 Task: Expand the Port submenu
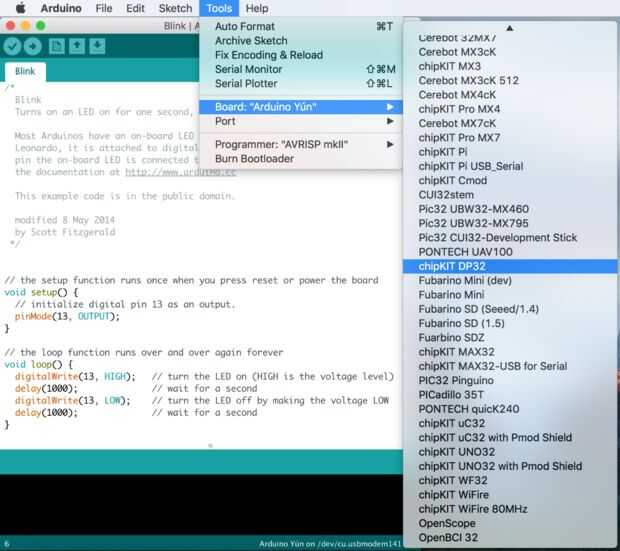click(301, 121)
